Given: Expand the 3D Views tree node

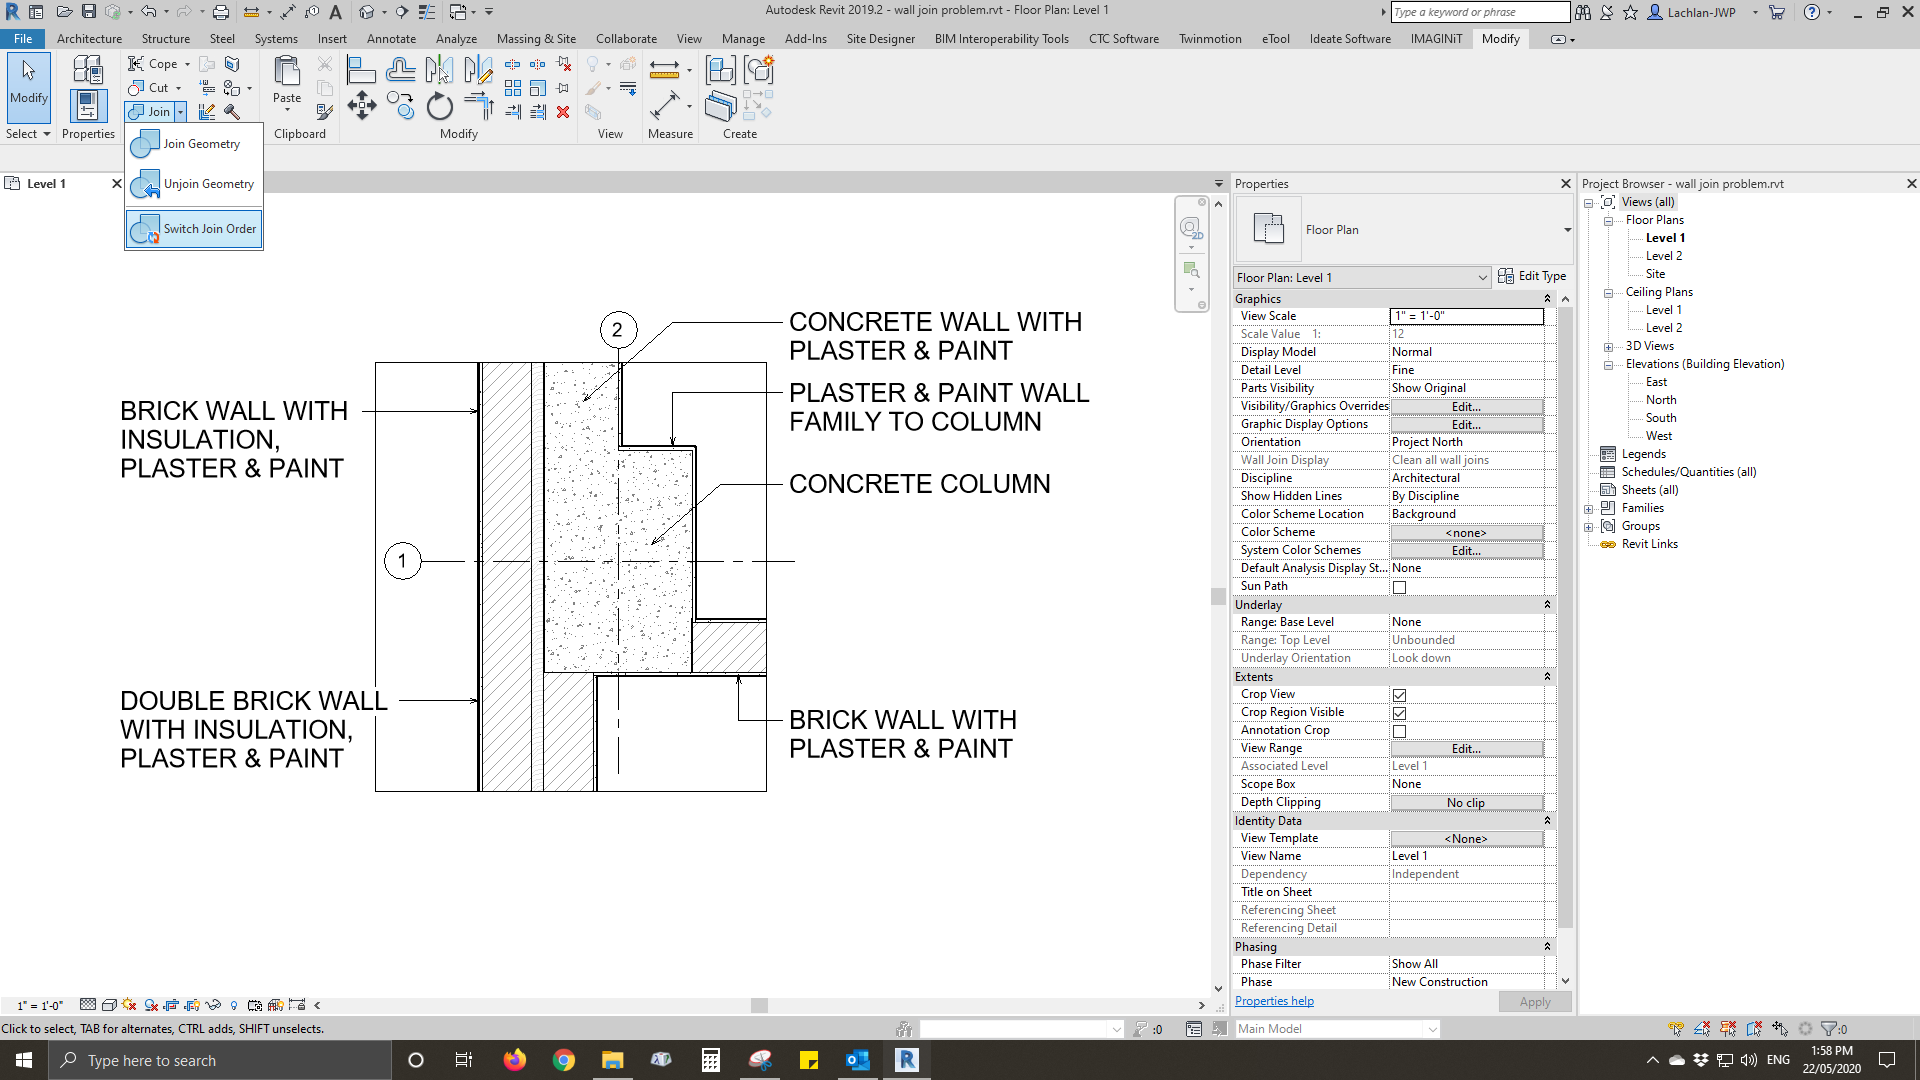Looking at the screenshot, I should point(1608,346).
